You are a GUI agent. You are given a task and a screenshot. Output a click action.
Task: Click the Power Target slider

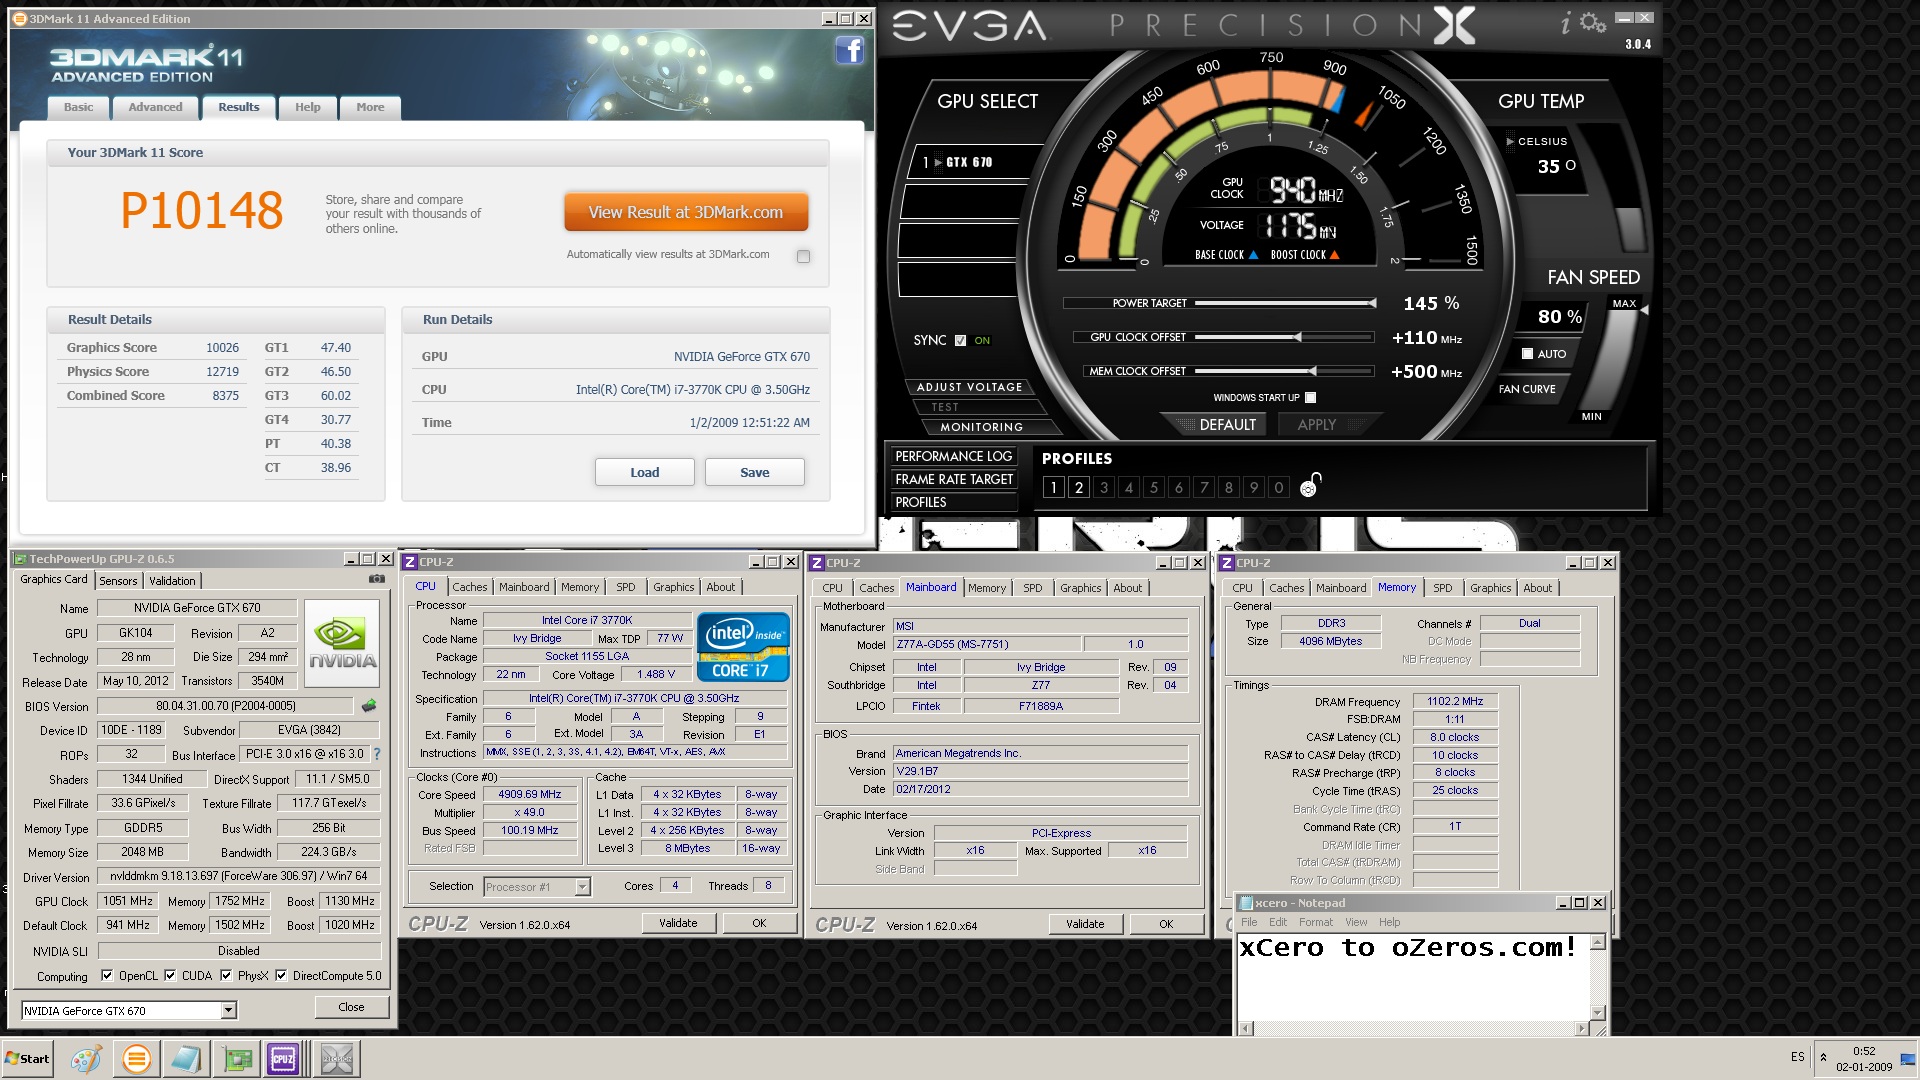point(1285,303)
